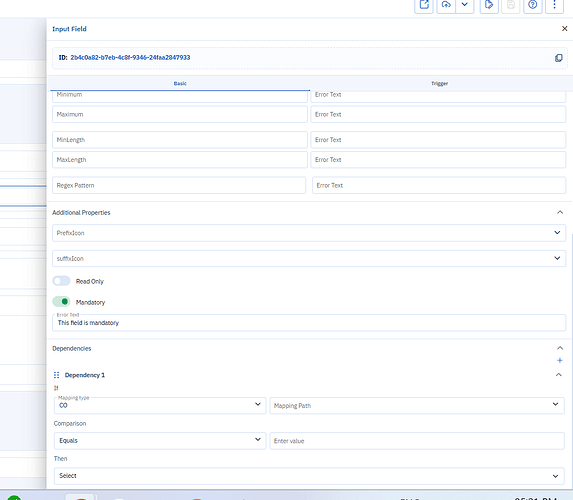This screenshot has height=500, width=573.
Task: Click the document edit icon in toolbar
Action: (x=489, y=5)
